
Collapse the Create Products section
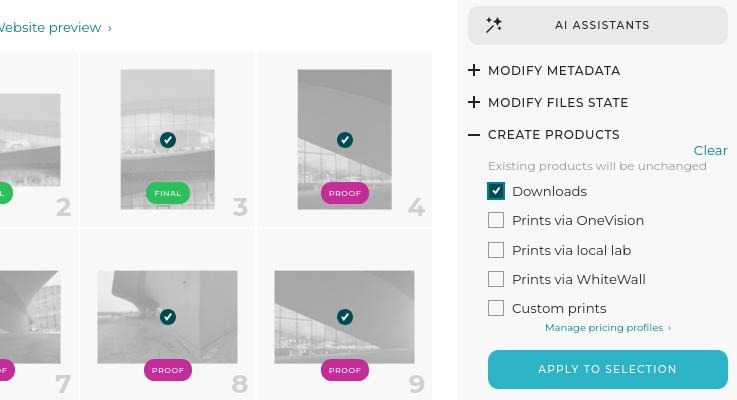pos(544,134)
